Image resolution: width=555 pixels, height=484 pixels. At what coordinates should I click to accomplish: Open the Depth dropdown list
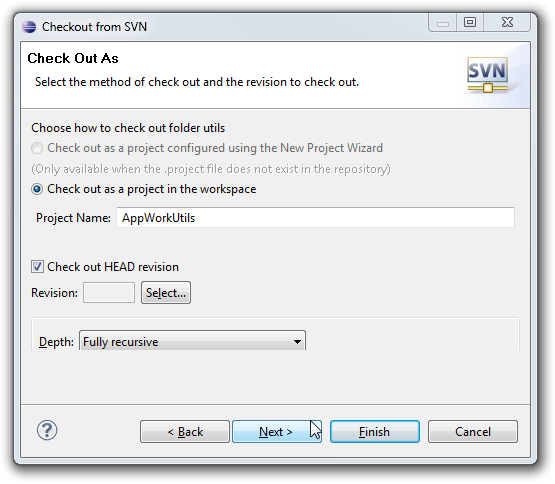click(x=297, y=342)
